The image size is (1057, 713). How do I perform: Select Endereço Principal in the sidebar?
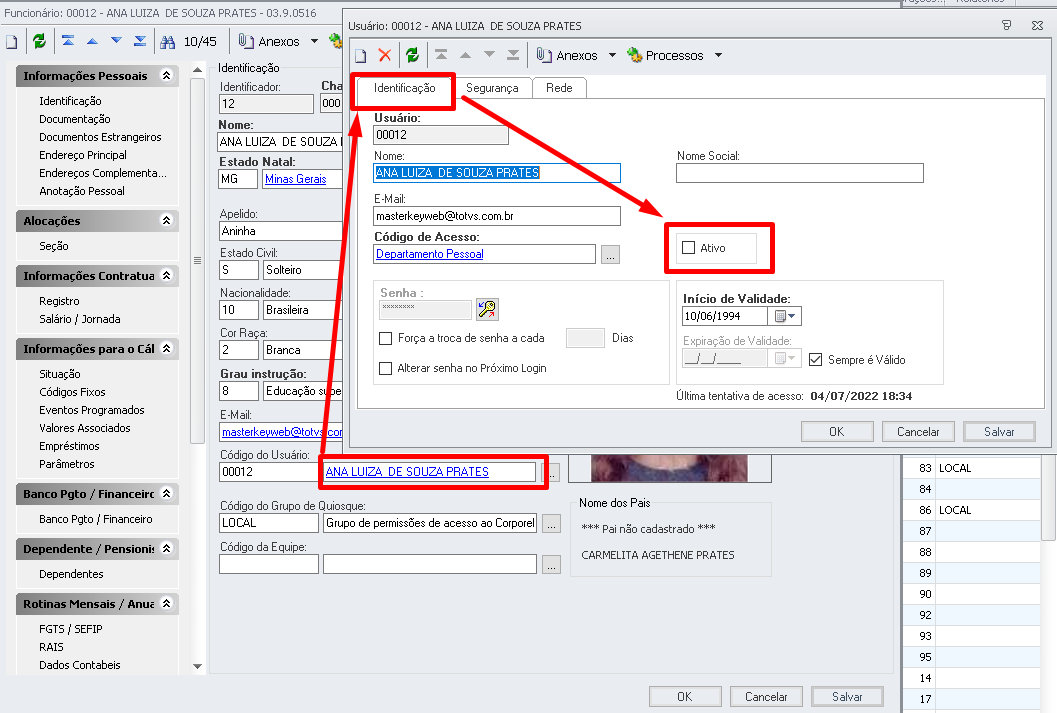click(x=83, y=155)
